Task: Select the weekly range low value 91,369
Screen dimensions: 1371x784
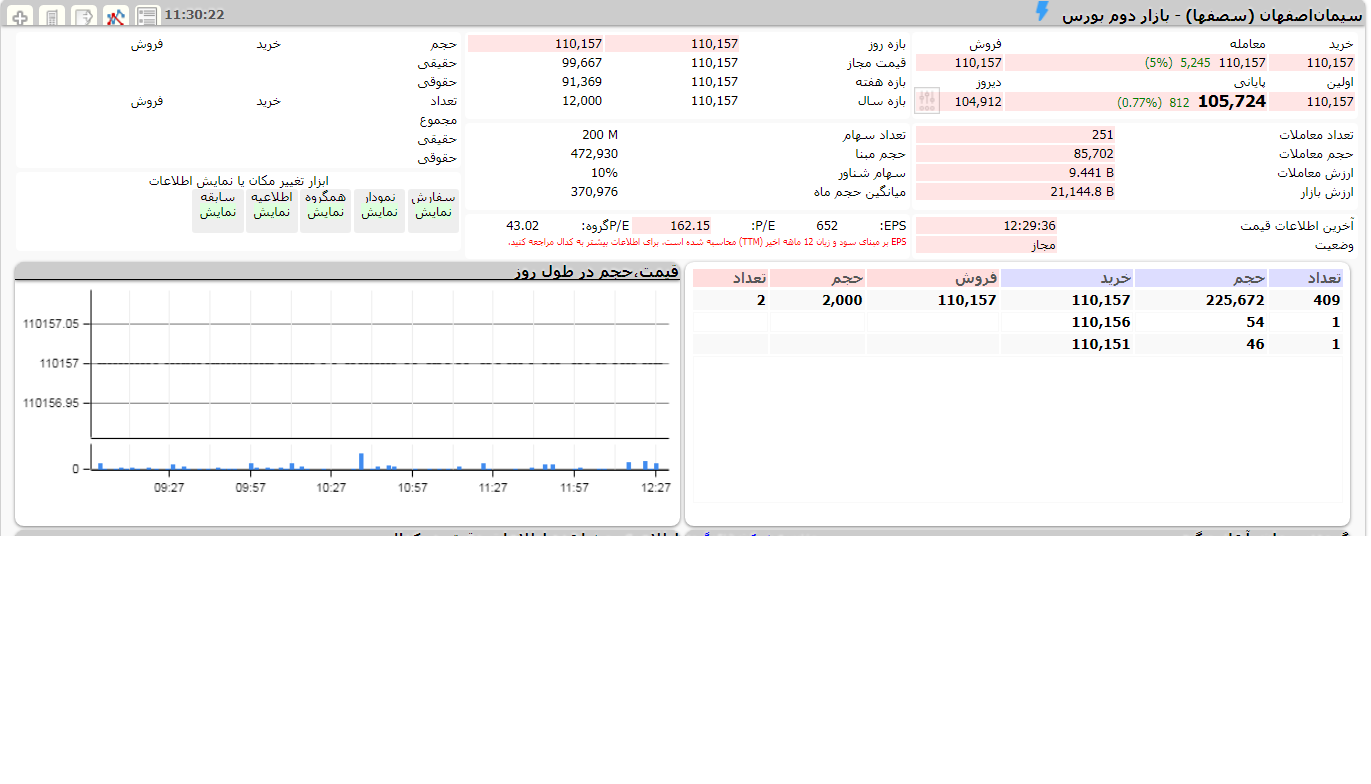Action: [582, 82]
